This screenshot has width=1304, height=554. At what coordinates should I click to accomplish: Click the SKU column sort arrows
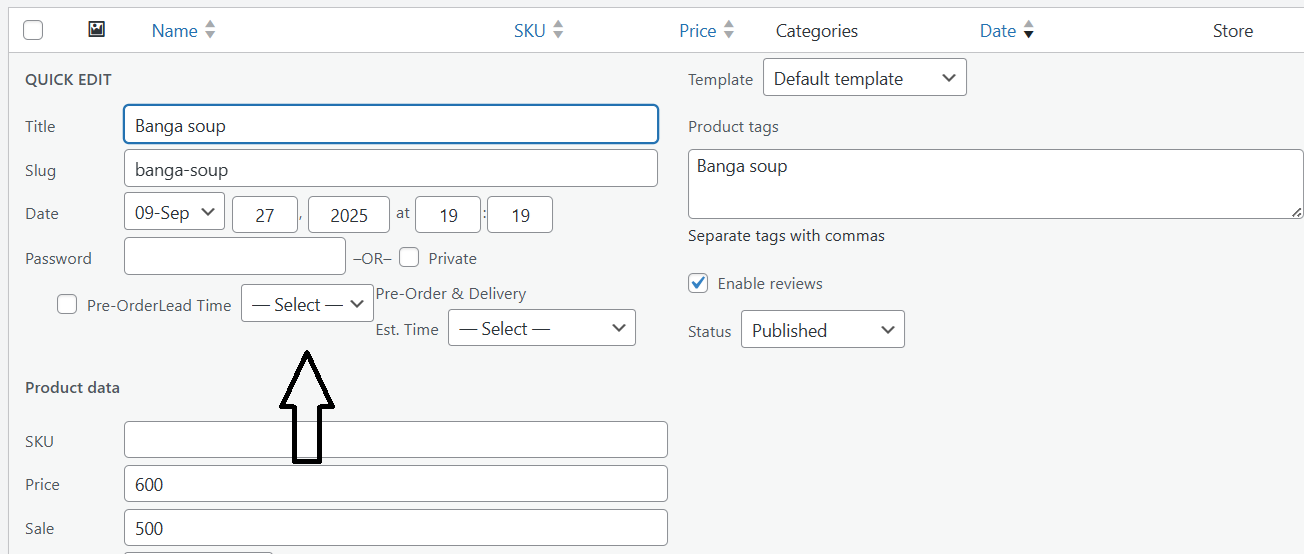[x=558, y=31]
